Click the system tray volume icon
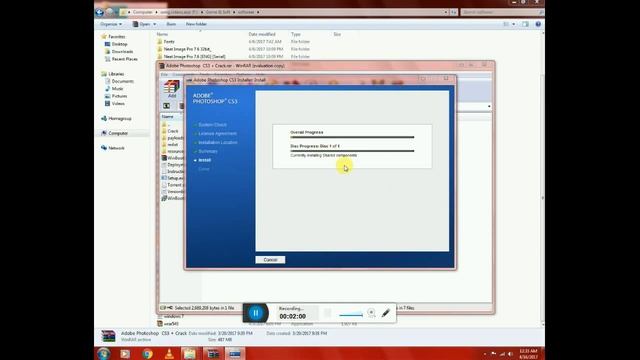This screenshot has width=640, height=360. click(510, 354)
